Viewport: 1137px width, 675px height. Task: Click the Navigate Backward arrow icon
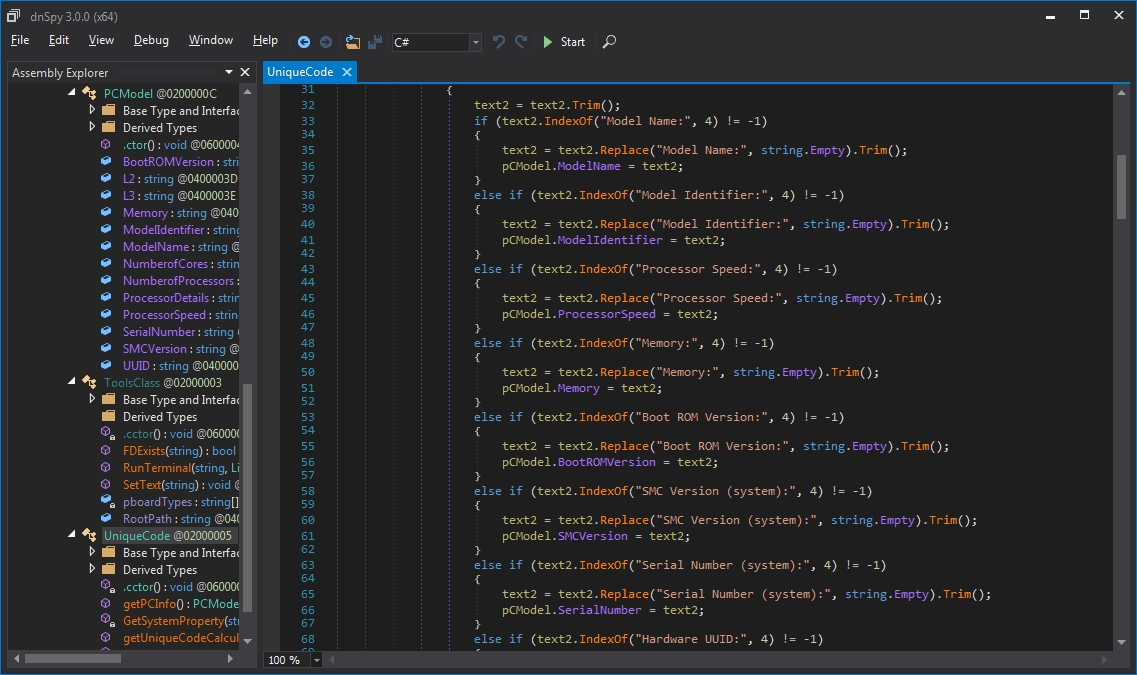(x=304, y=42)
